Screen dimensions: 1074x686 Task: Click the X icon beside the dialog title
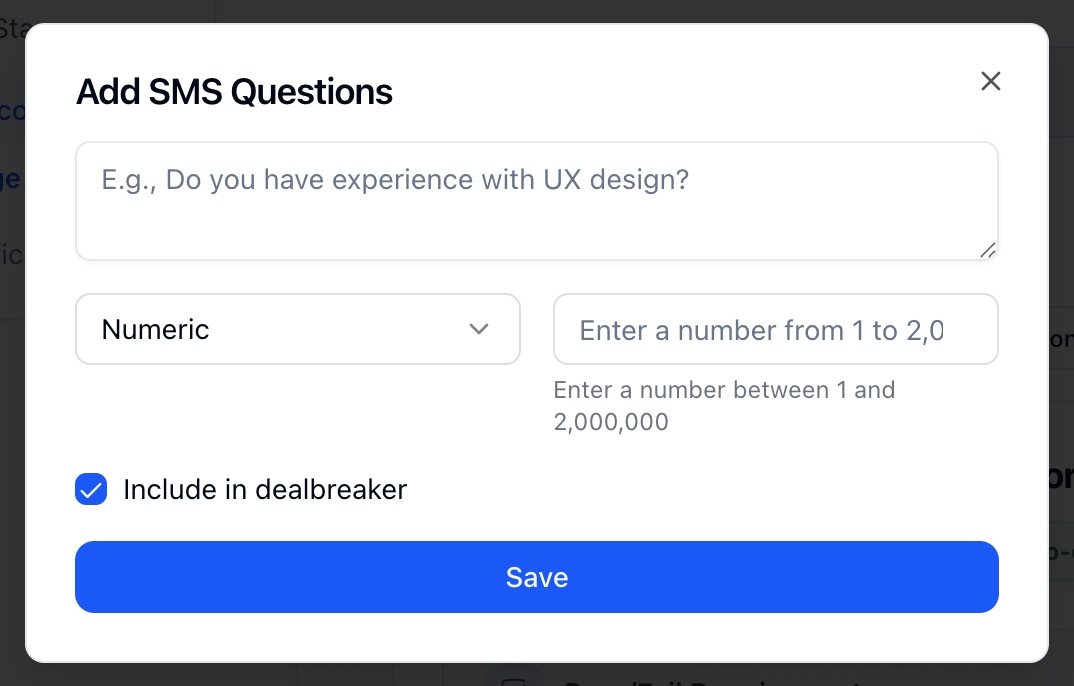tap(990, 81)
